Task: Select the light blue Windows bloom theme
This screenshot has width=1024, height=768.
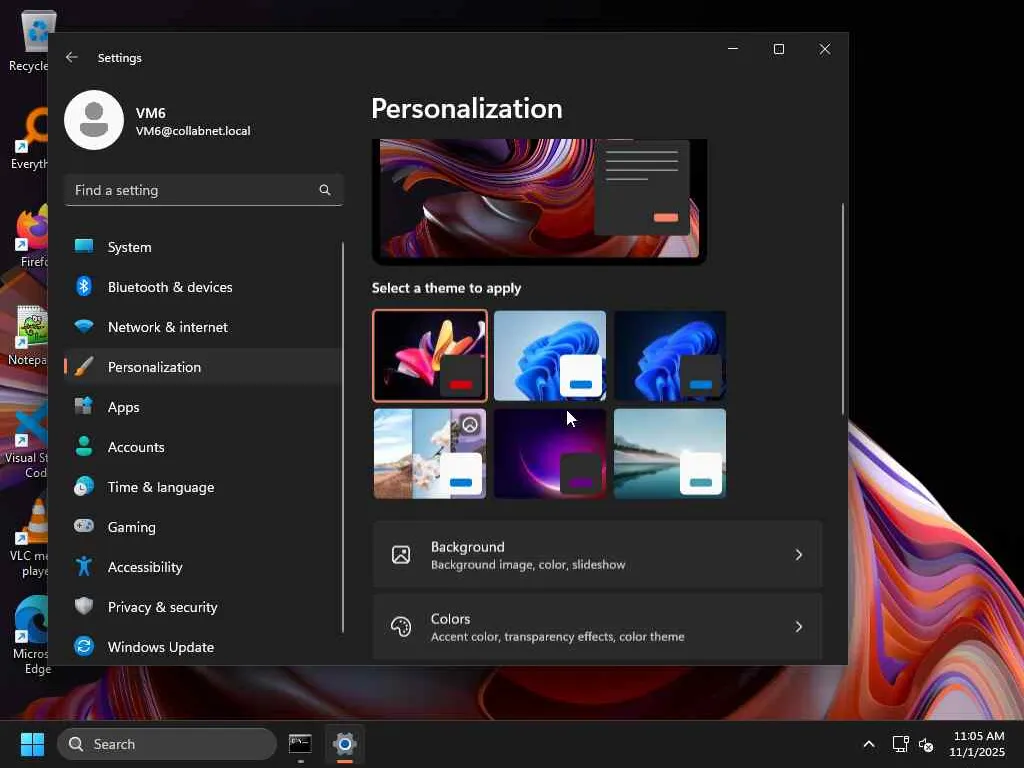Action: click(549, 355)
